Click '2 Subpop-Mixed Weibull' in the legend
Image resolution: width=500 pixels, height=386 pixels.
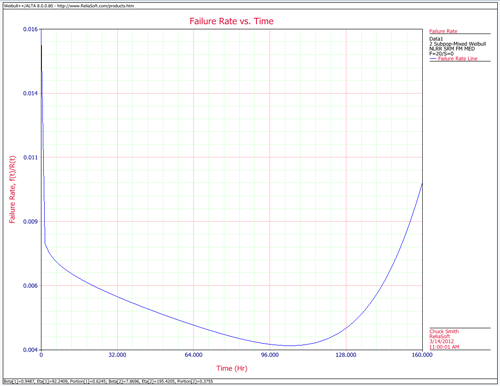[457, 44]
